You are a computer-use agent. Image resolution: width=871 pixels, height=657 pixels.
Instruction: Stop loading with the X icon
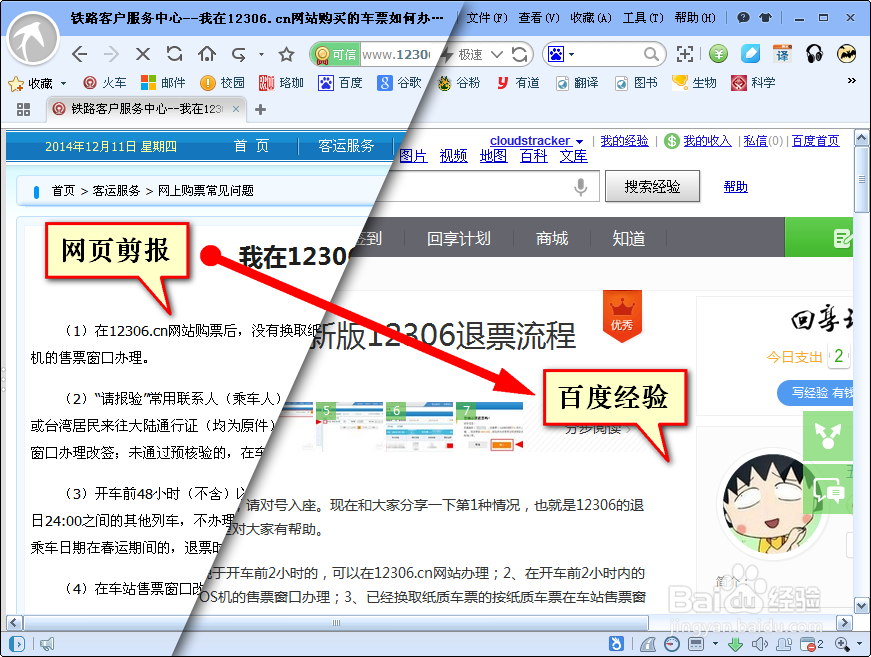143,54
